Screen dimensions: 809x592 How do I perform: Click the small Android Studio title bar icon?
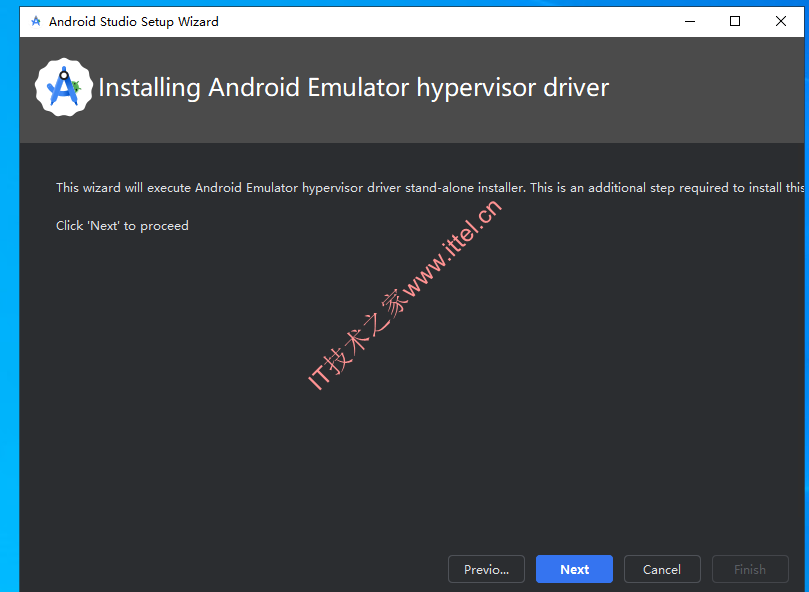(x=36, y=22)
